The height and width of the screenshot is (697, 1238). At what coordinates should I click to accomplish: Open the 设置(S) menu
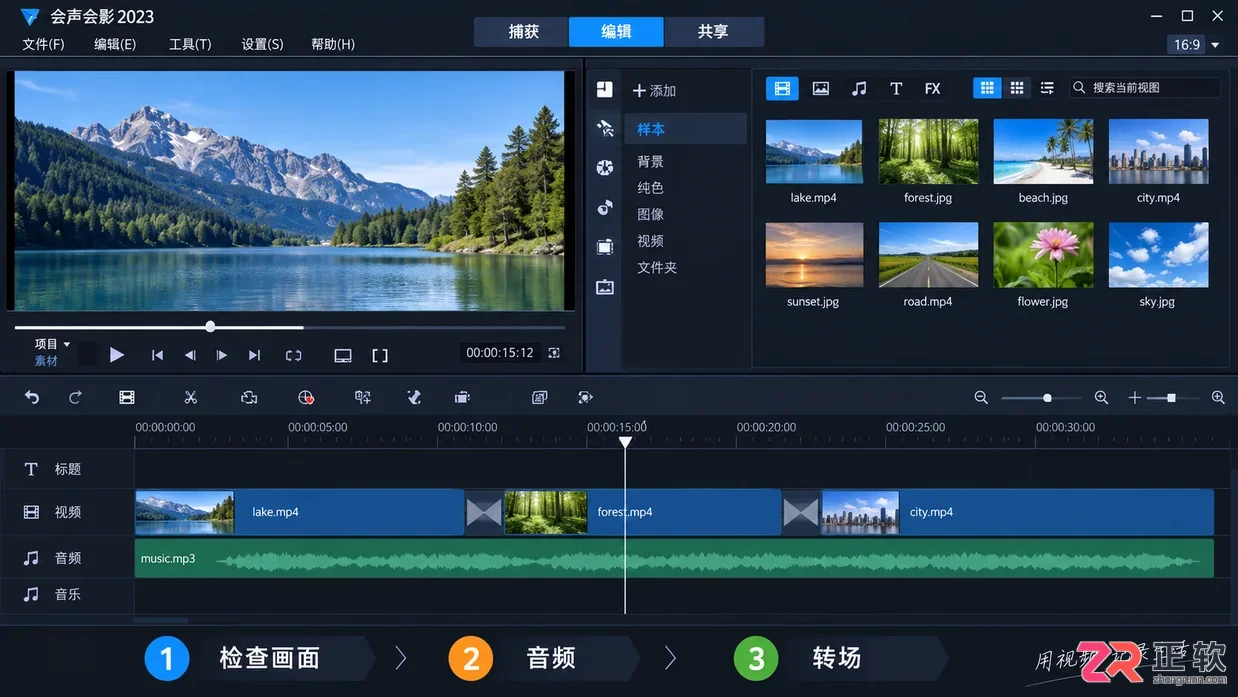262,44
